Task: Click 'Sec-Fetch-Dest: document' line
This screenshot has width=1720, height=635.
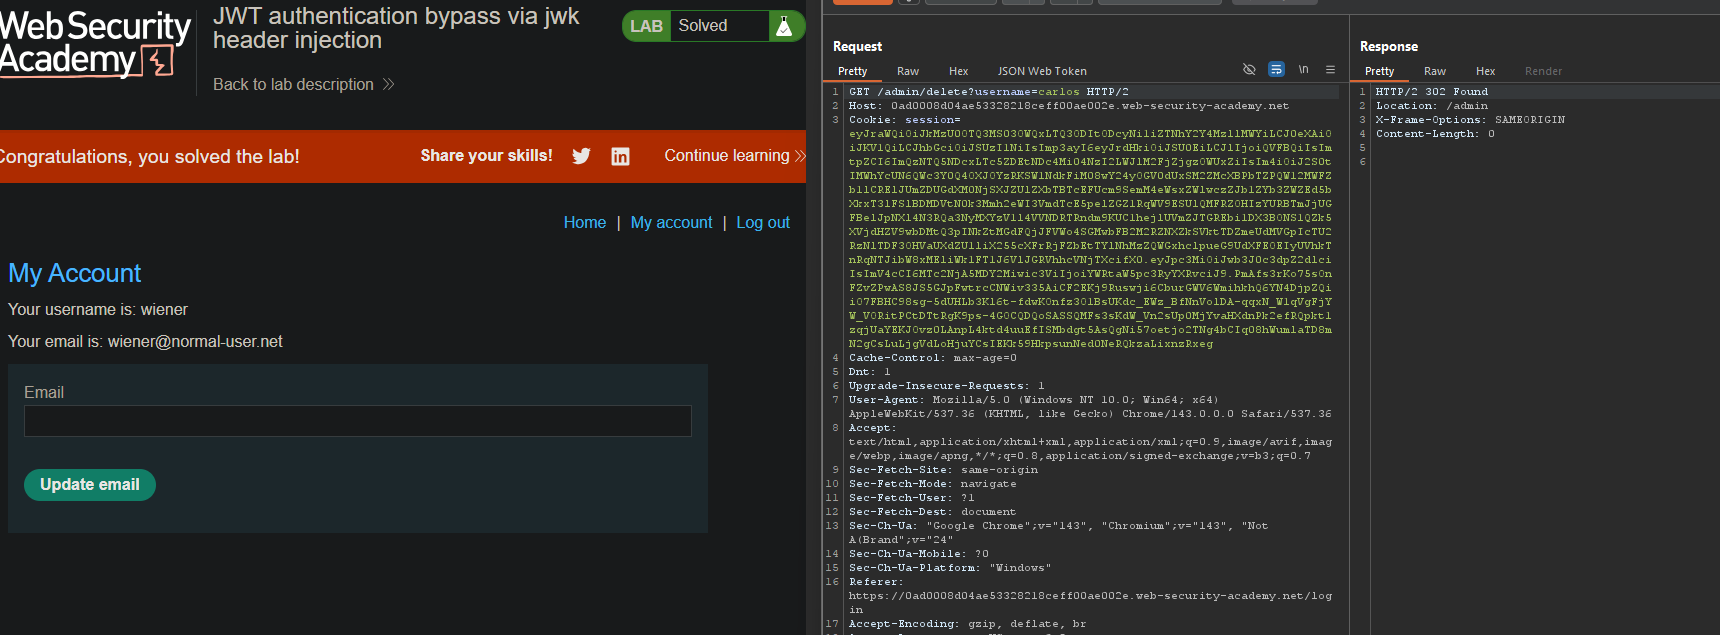Action: click(932, 512)
